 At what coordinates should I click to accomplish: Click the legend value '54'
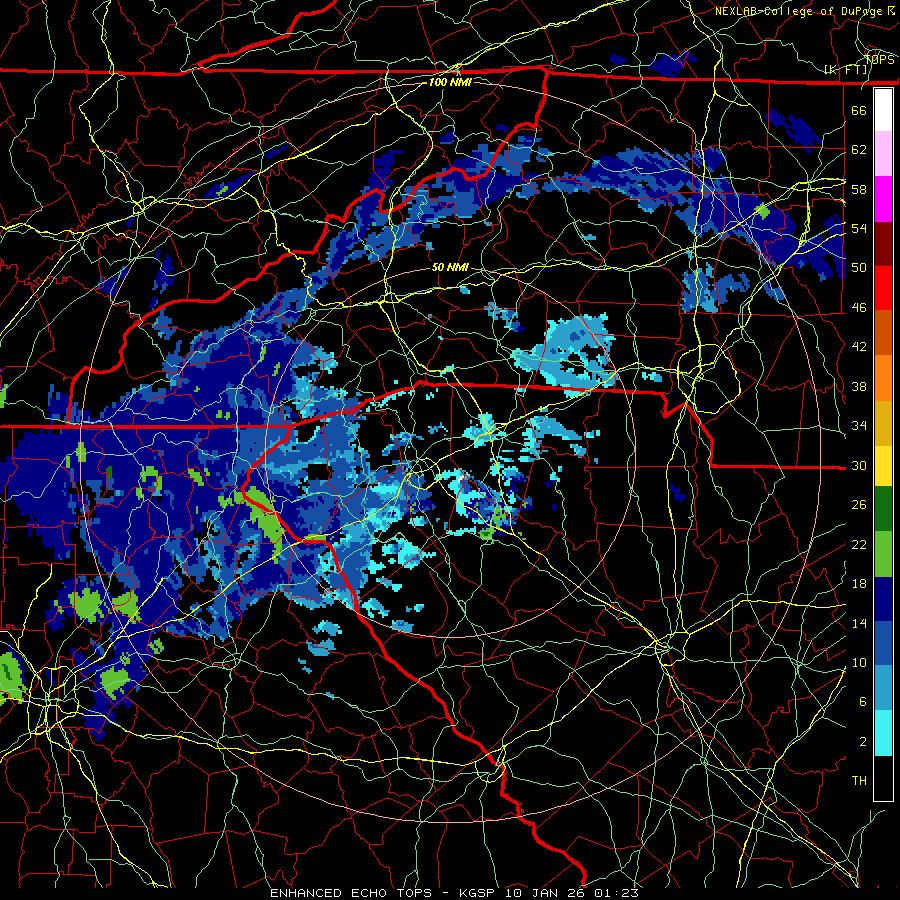[859, 228]
